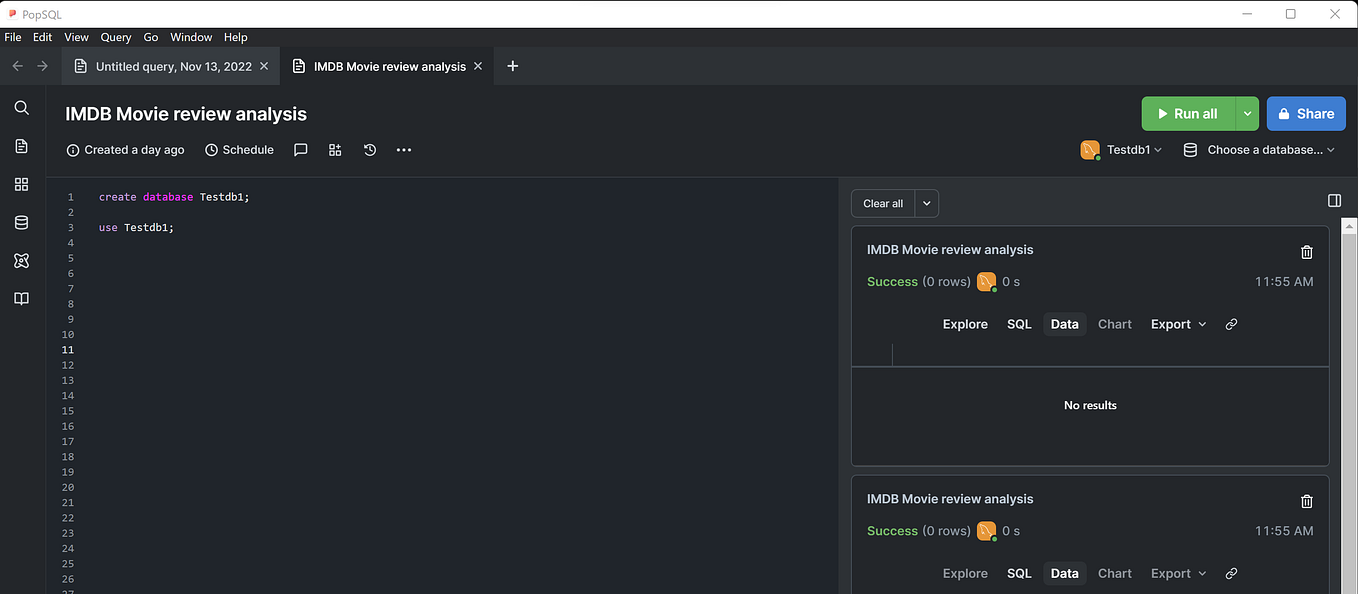
Task: Select Explore tab in second result
Action: click(x=965, y=573)
